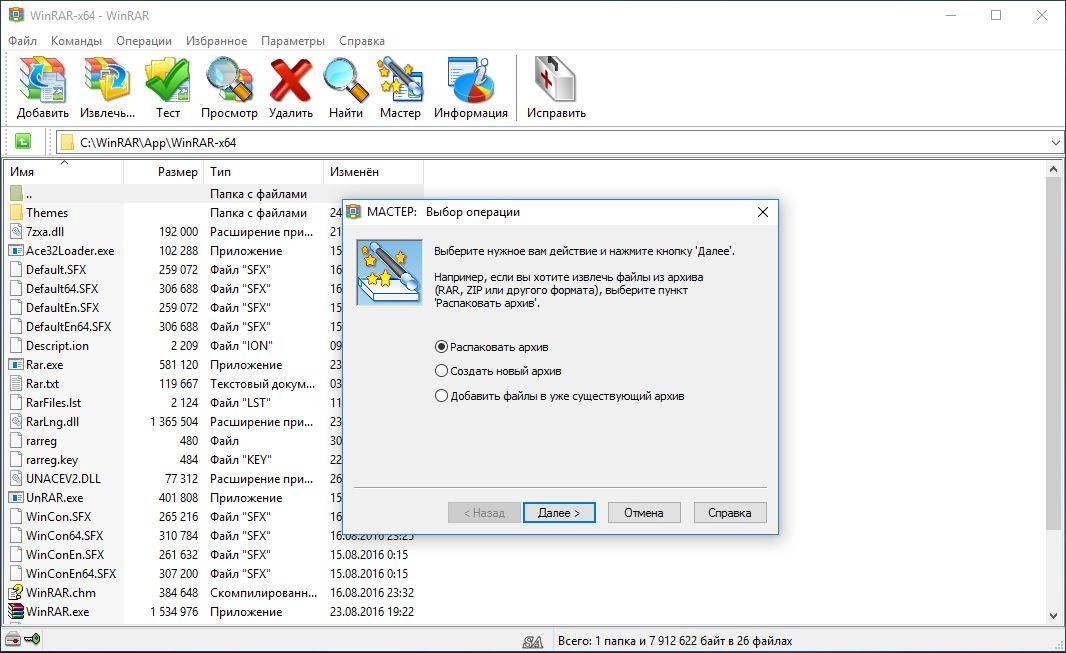Open the Параметры menu
The height and width of the screenshot is (653, 1066).
click(293, 41)
